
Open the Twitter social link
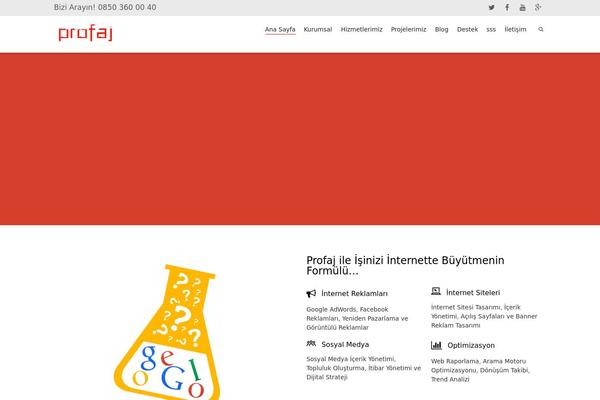[x=491, y=8]
